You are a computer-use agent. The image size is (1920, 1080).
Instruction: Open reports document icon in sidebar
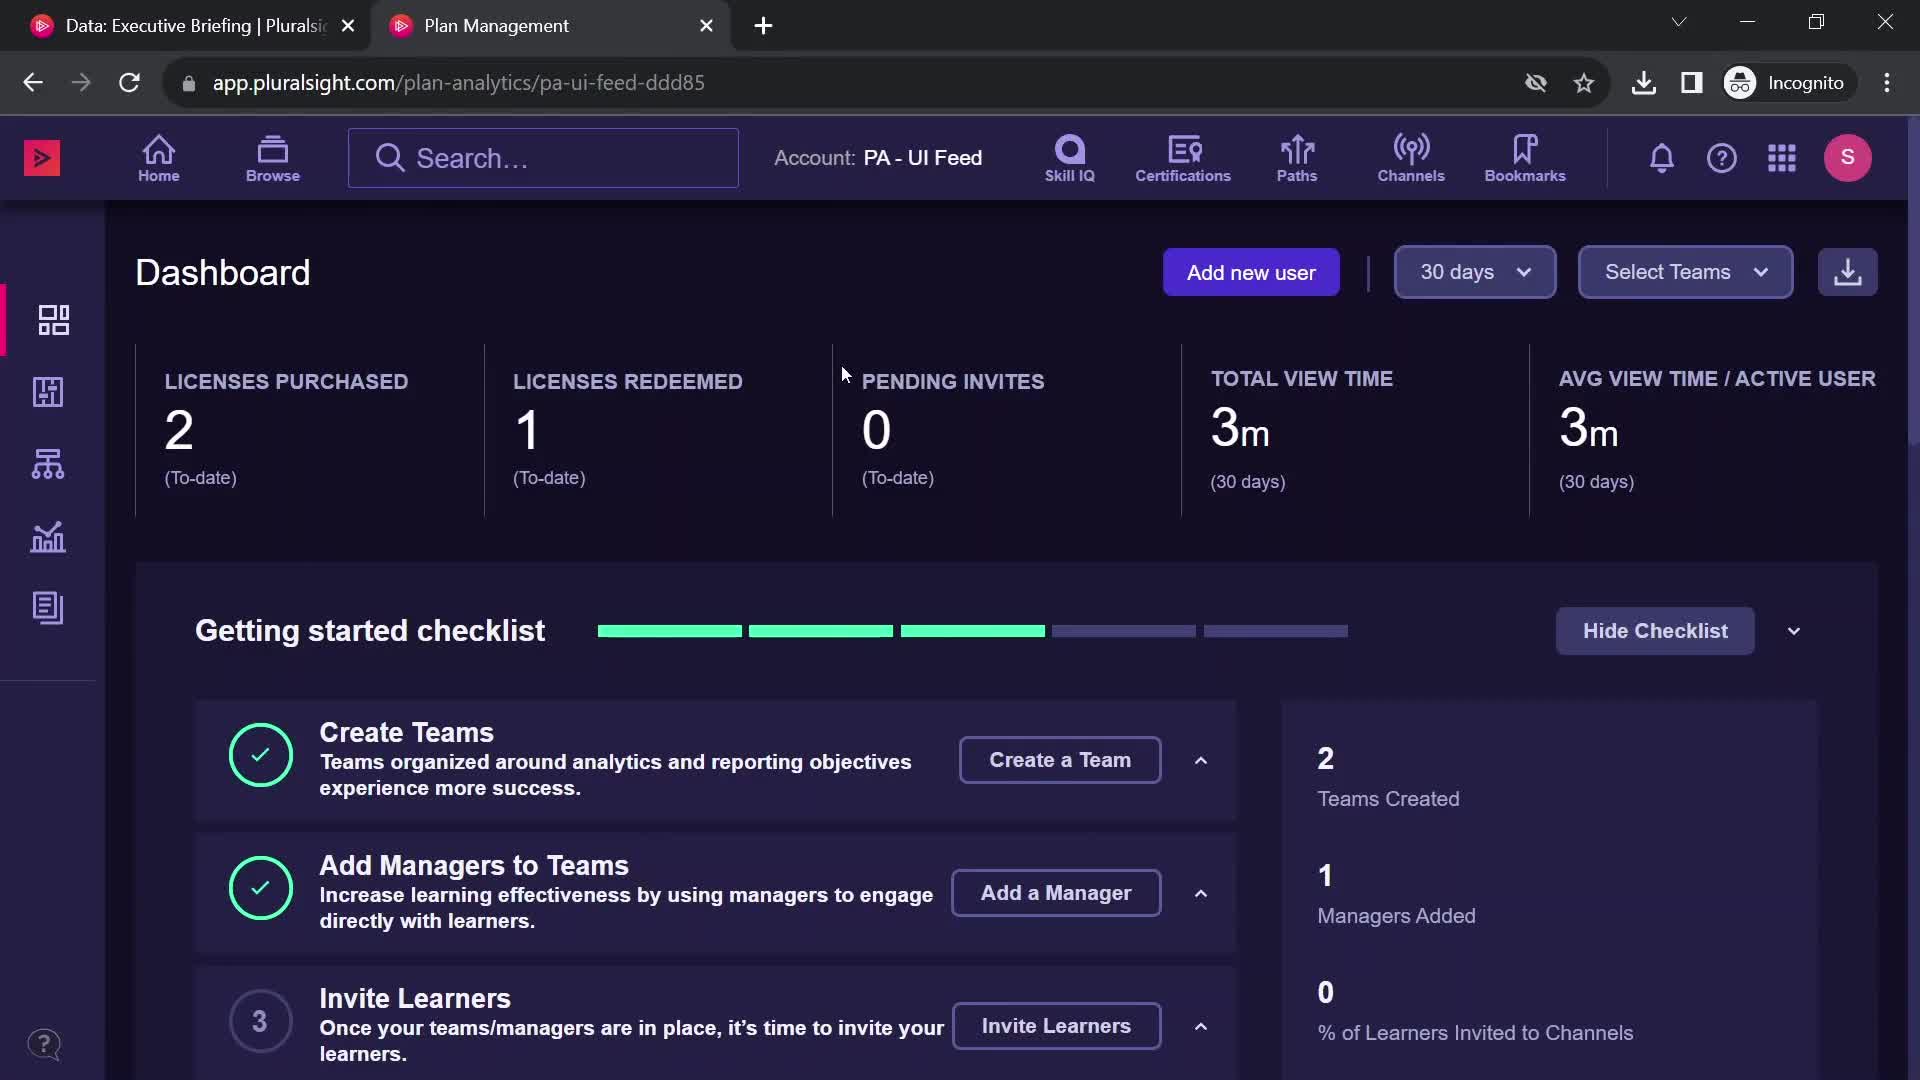coord(48,608)
